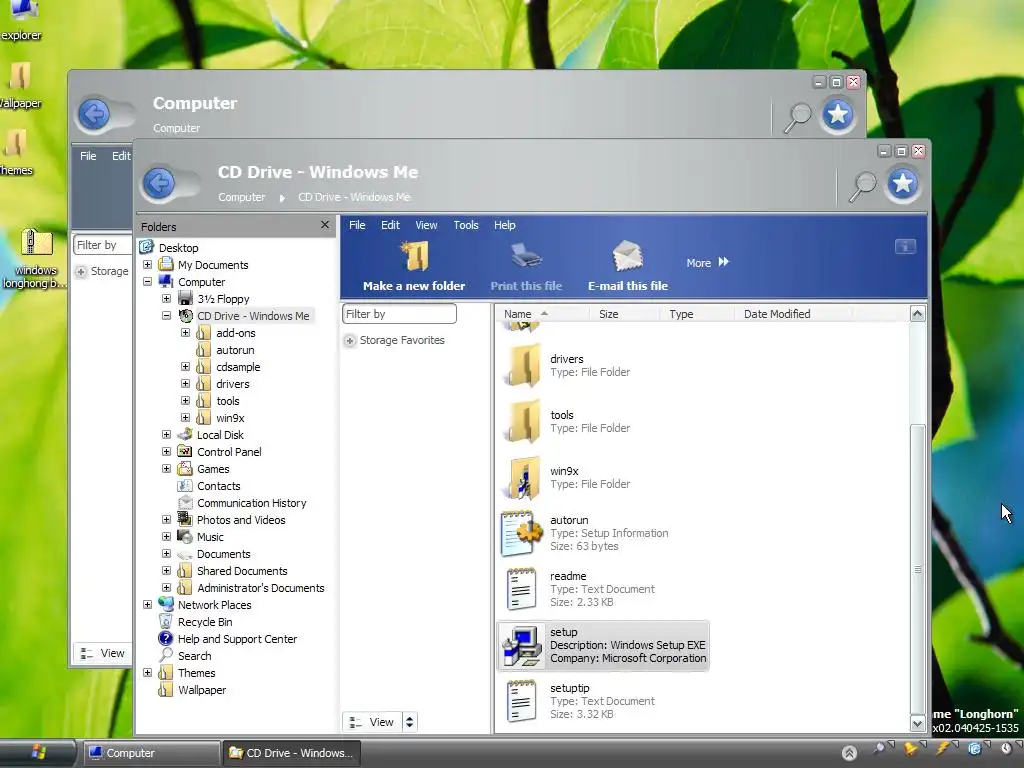Open File menu in CD Drive window
1024x768 pixels.
(x=357, y=225)
